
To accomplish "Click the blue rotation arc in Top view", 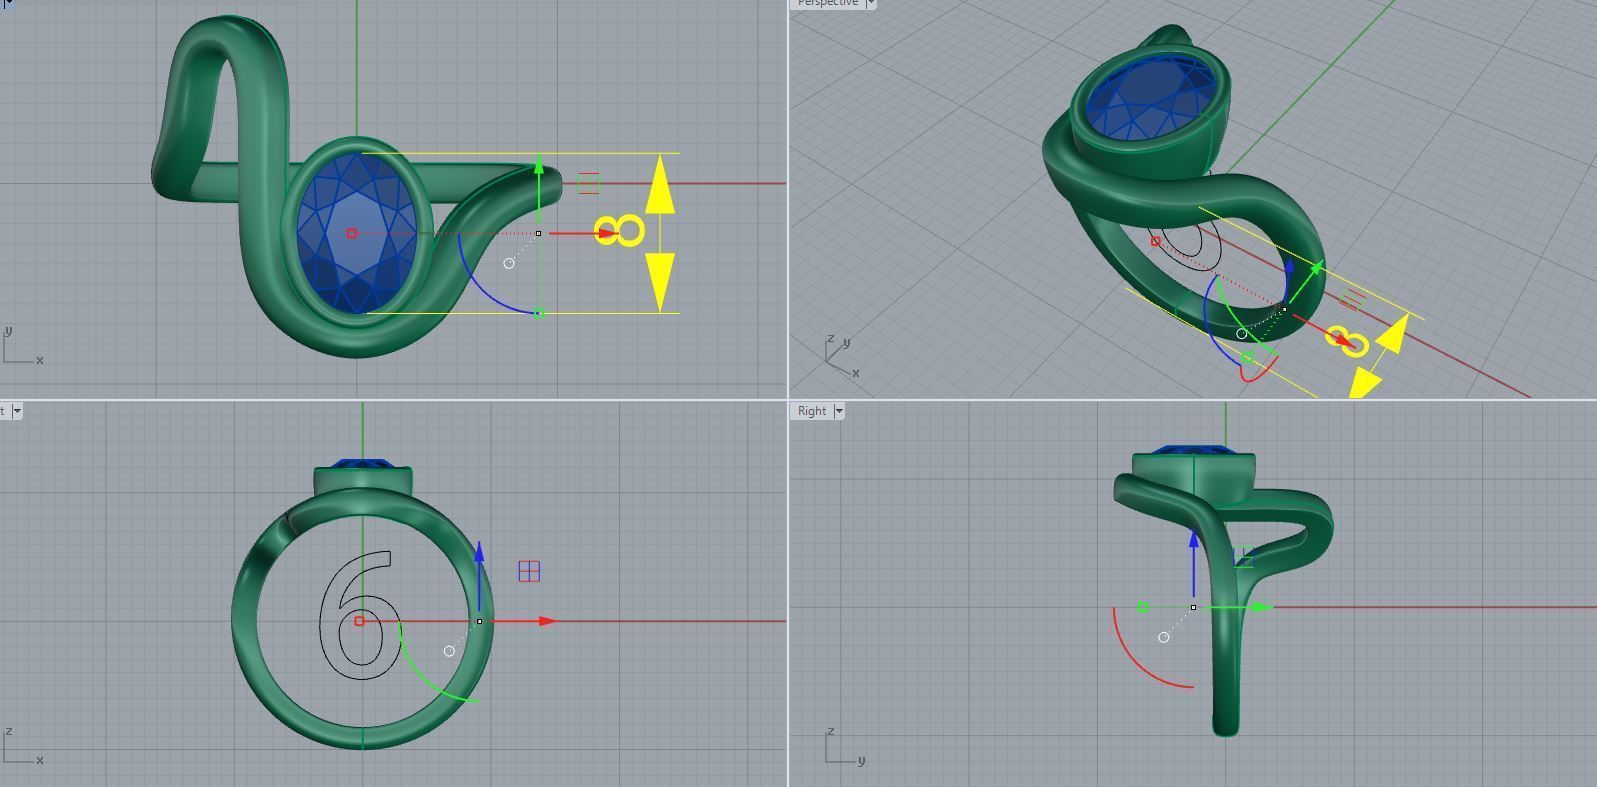I will 483,289.
